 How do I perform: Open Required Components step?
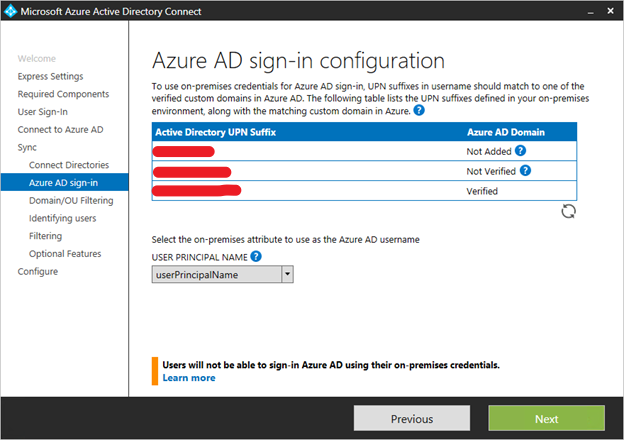click(63, 94)
